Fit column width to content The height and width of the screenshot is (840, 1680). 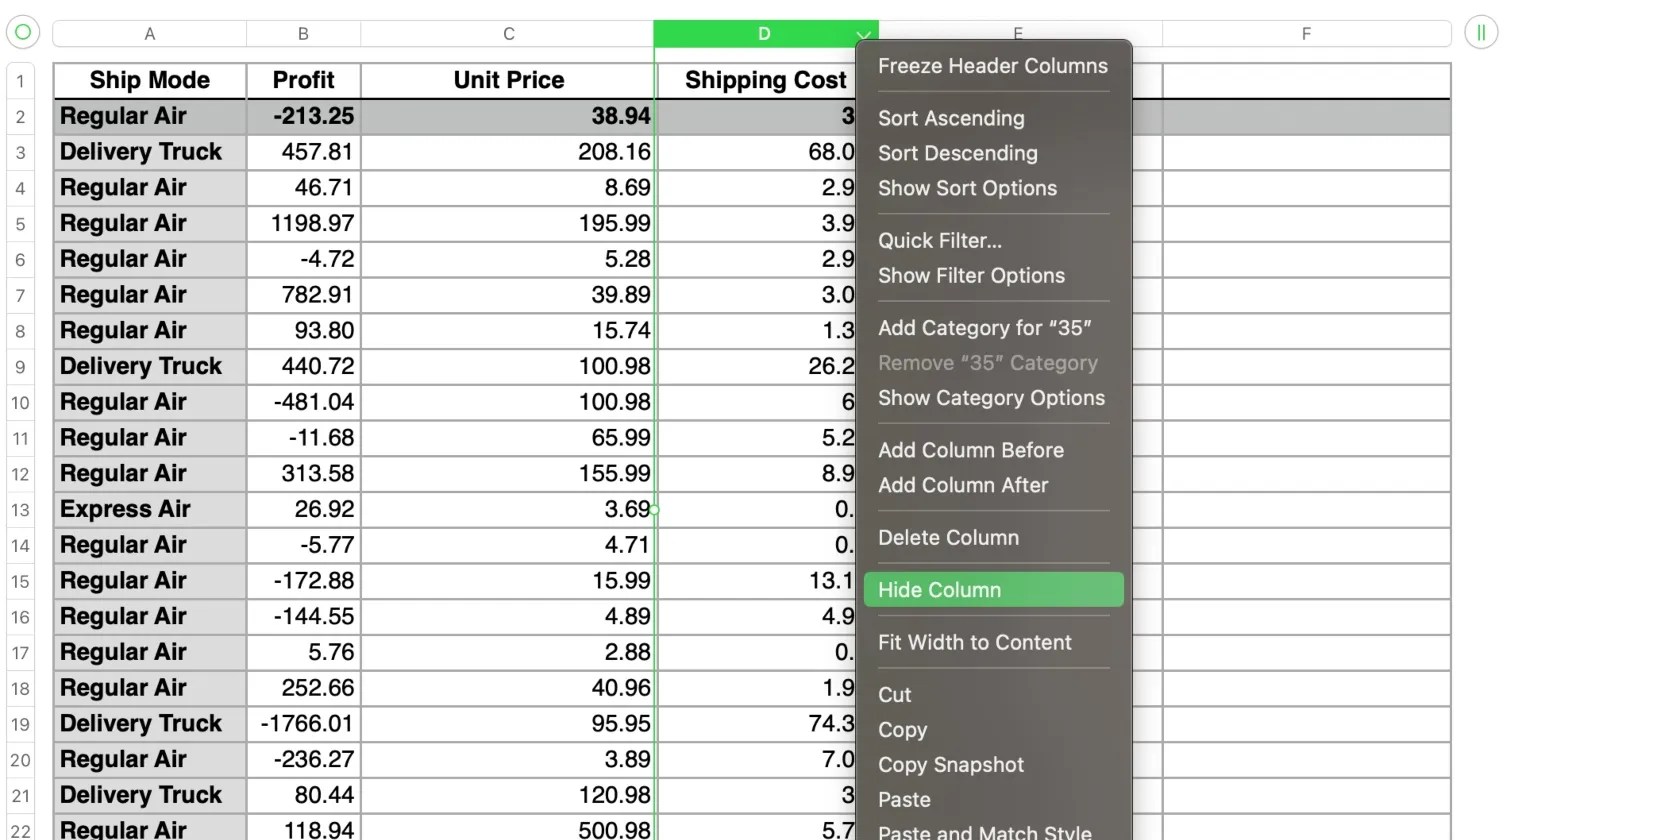coord(975,642)
